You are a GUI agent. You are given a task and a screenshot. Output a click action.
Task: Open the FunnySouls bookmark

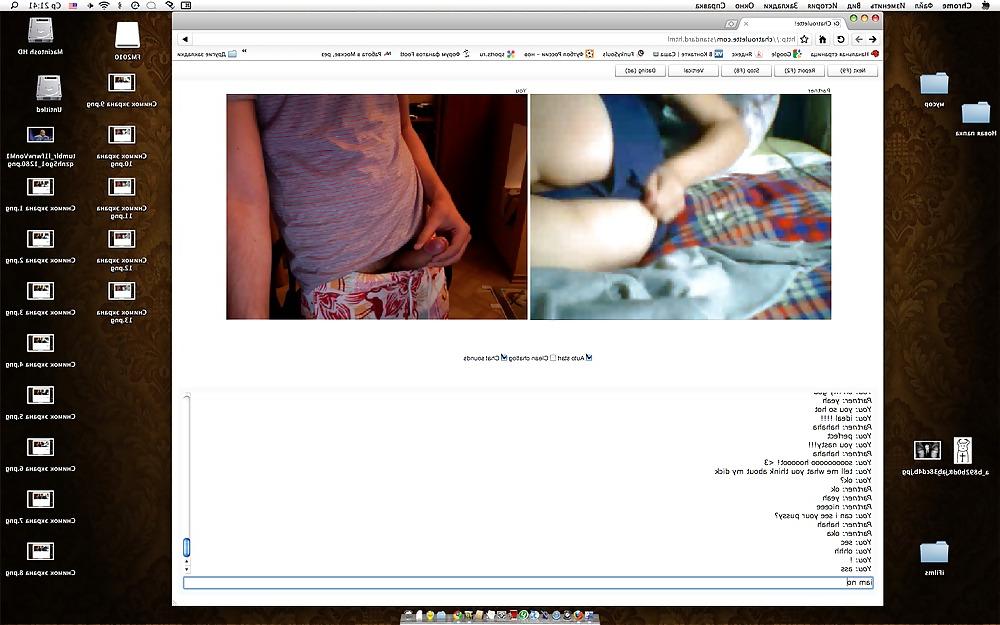pyautogui.click(x=623, y=54)
